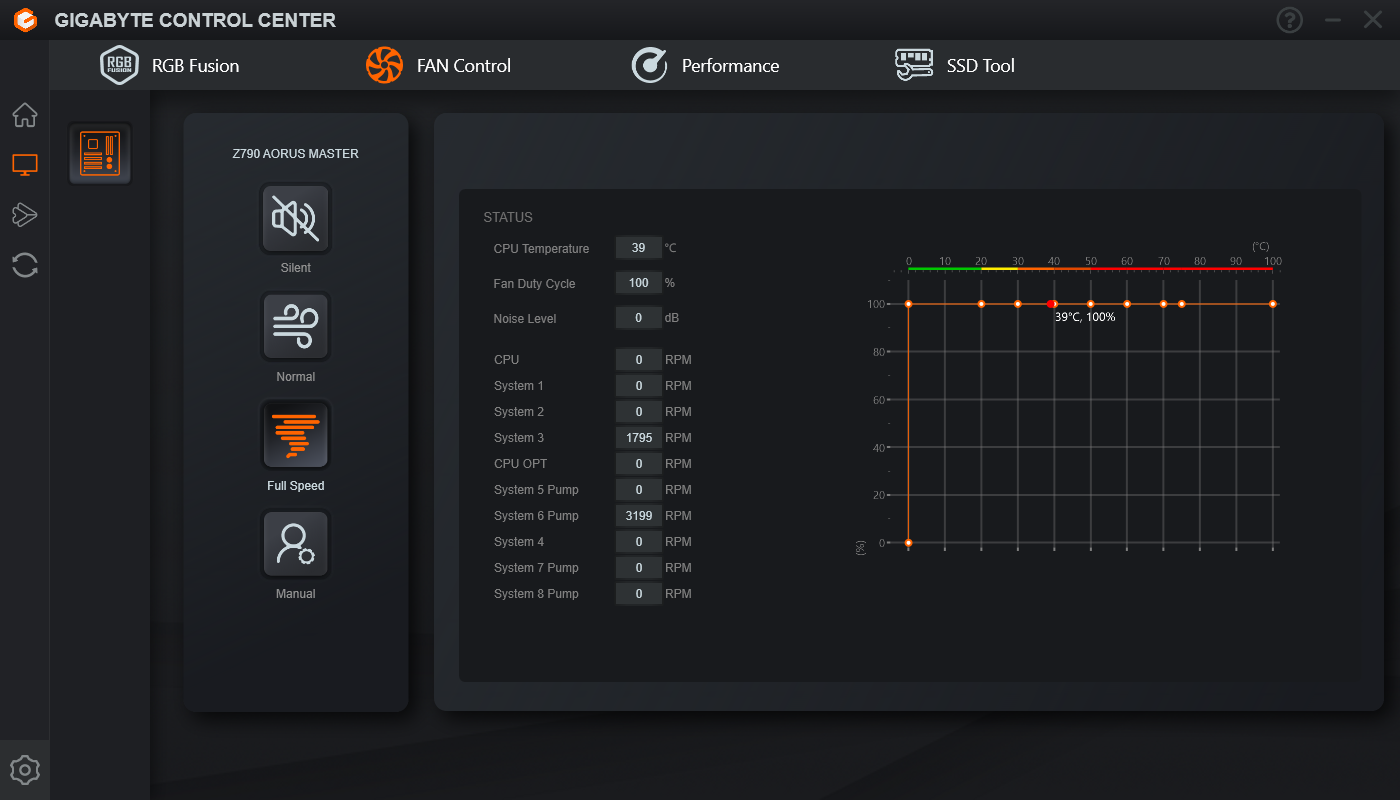Select the fan curve point at 60°C
Image resolution: width=1400 pixels, height=800 pixels.
(x=1127, y=304)
